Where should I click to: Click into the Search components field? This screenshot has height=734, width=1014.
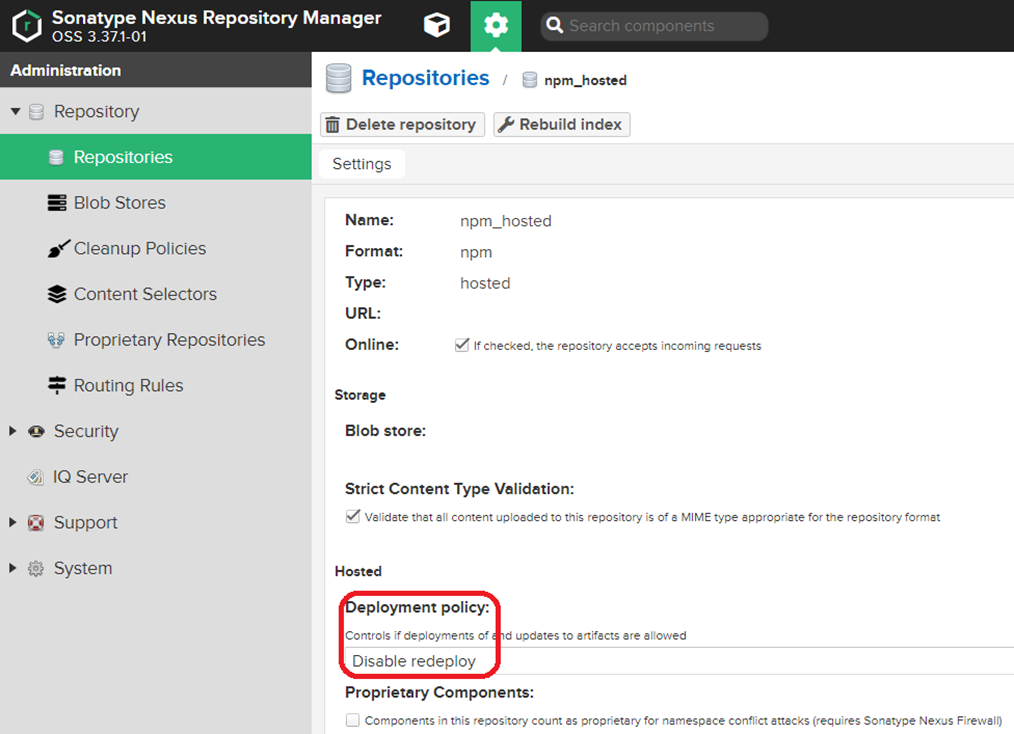point(654,26)
